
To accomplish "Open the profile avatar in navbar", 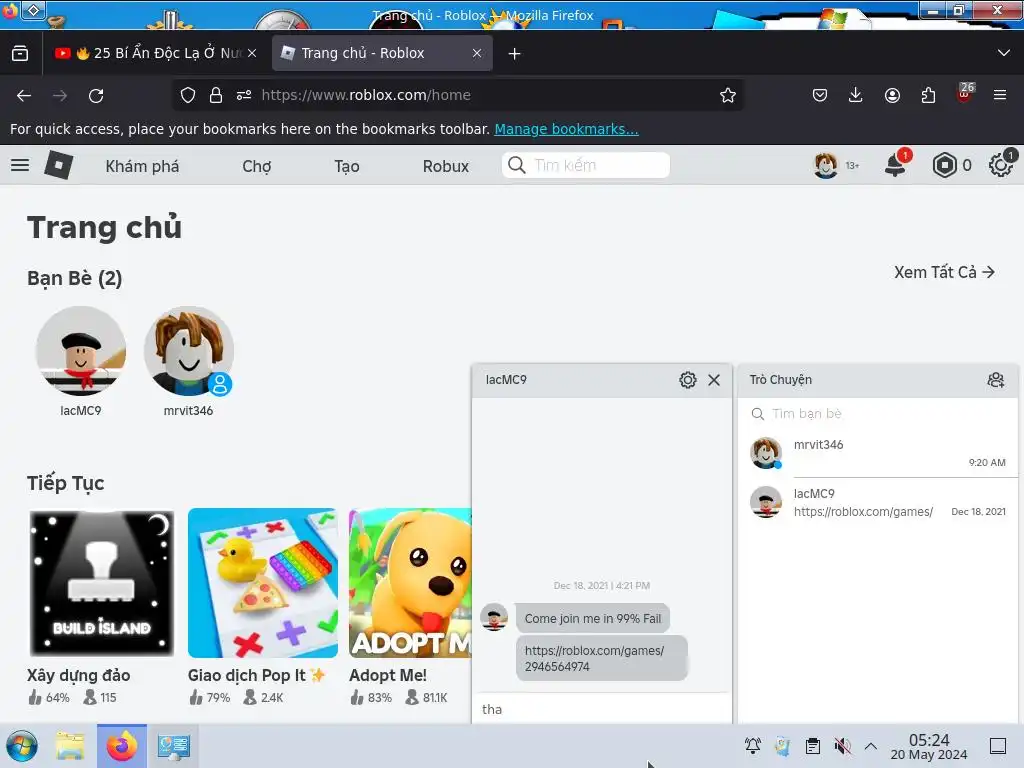I will click(x=825, y=165).
